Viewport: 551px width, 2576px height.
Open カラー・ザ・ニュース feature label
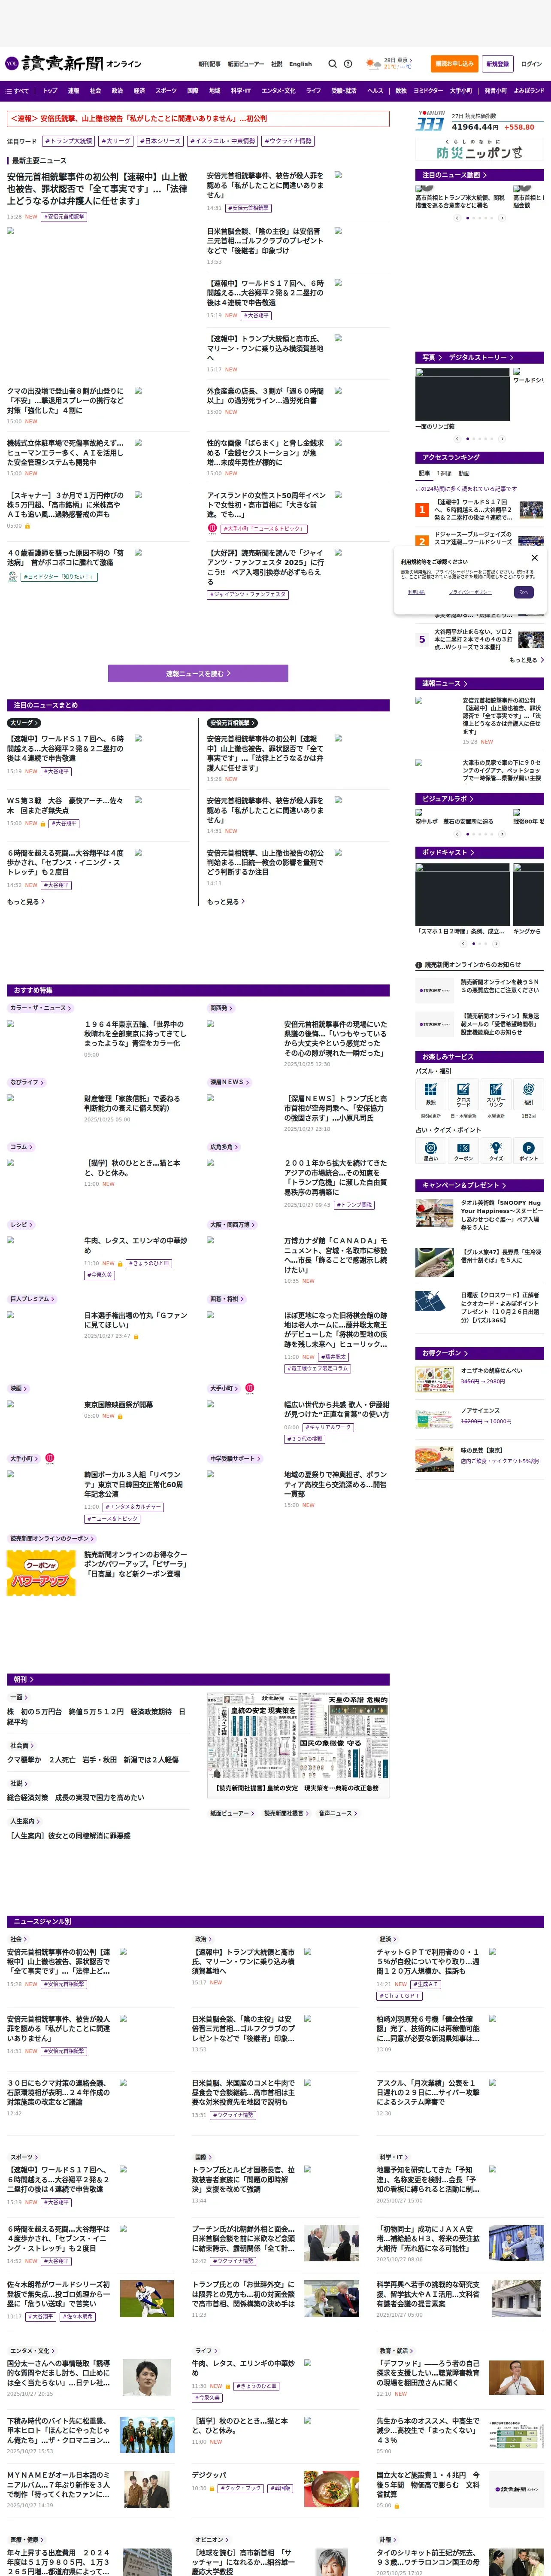click(40, 1008)
